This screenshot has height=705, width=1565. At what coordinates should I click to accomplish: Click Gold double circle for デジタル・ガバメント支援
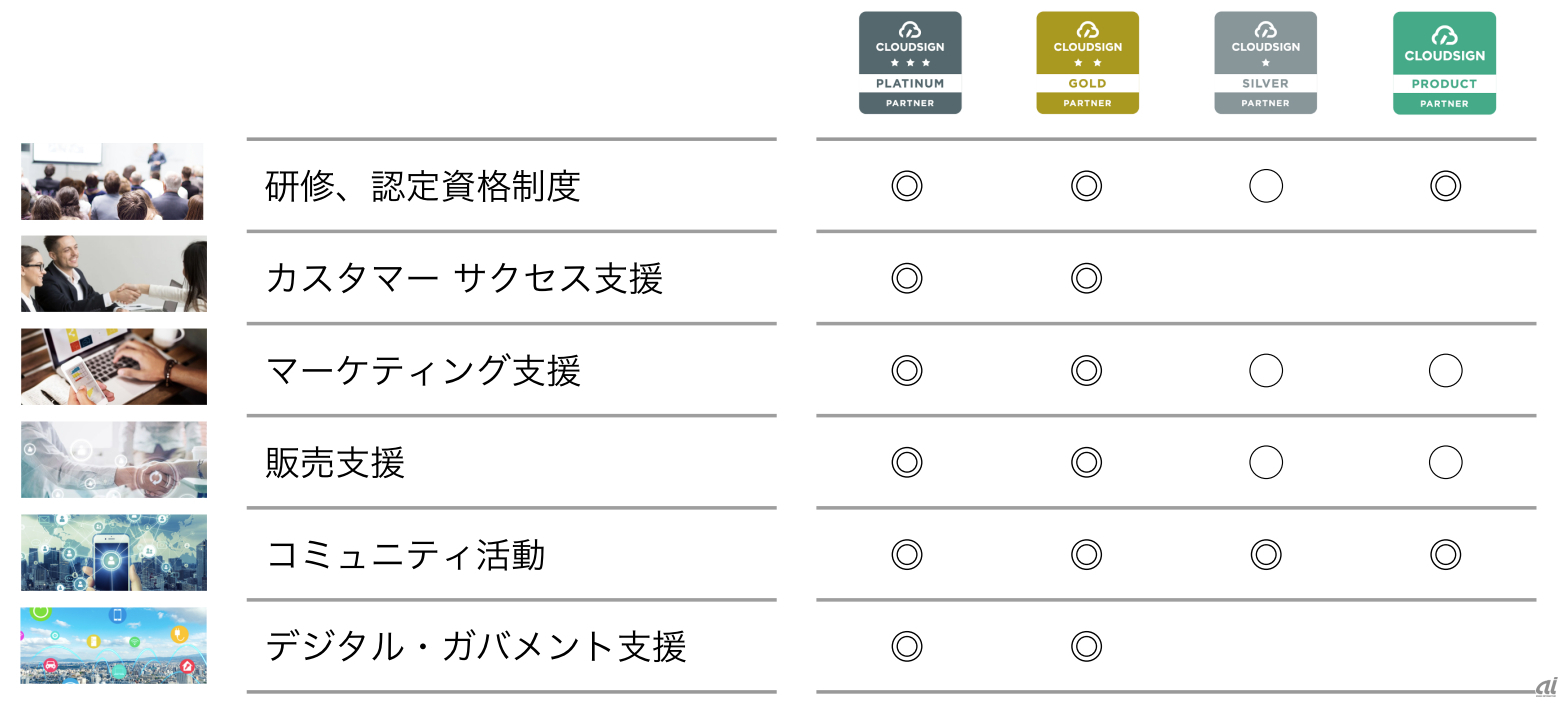pos(1086,647)
